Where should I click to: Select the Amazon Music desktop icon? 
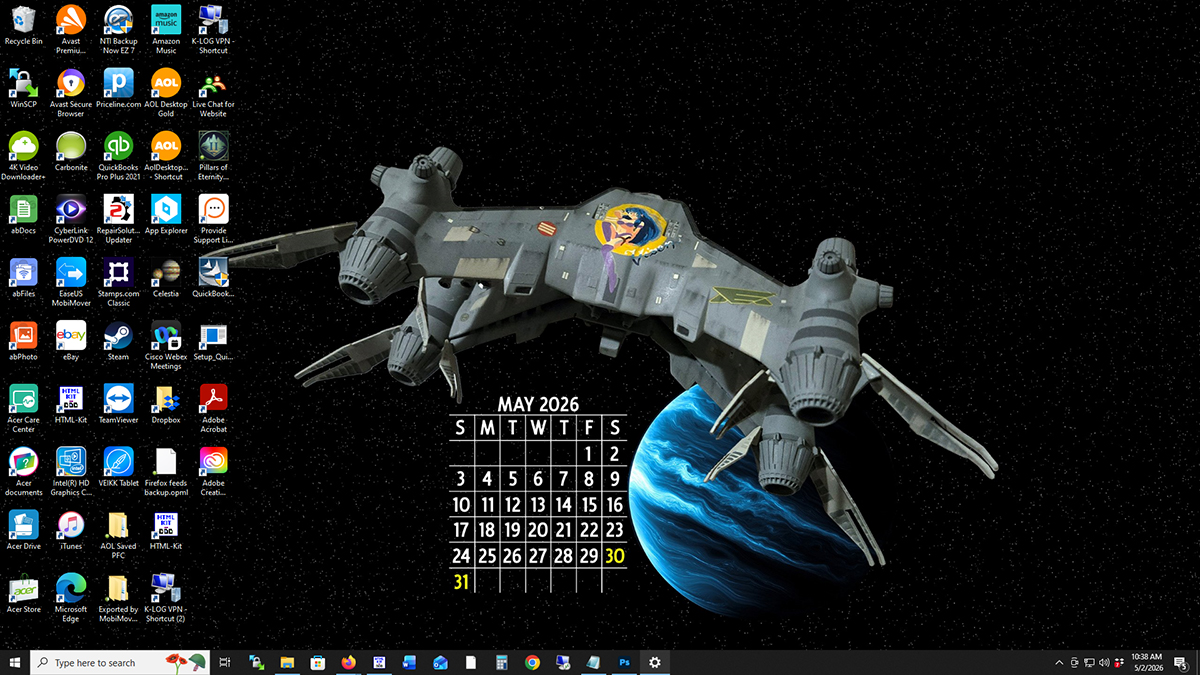coord(166,29)
